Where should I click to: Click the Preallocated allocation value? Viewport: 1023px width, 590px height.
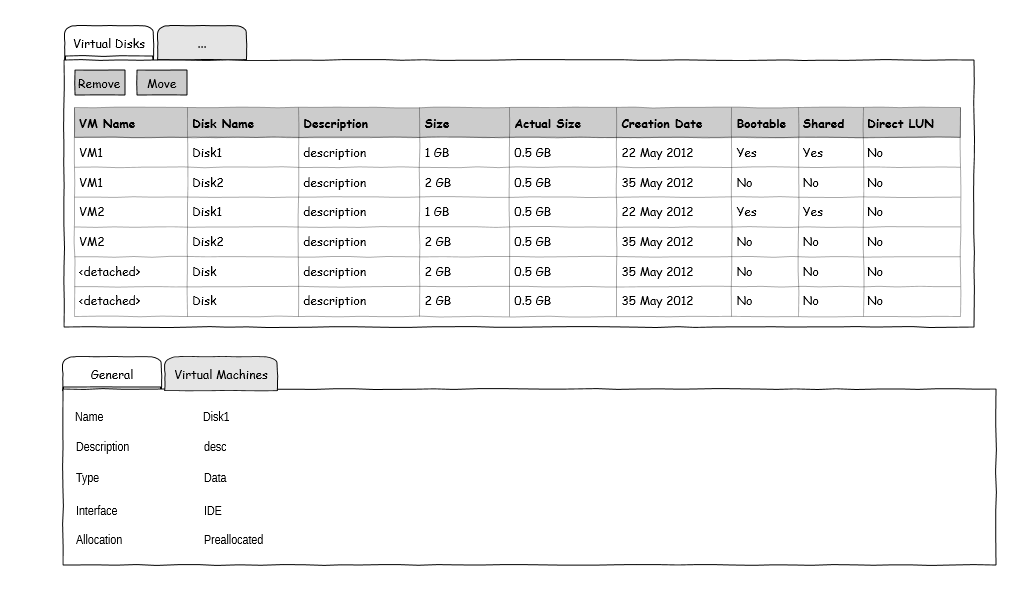point(233,540)
